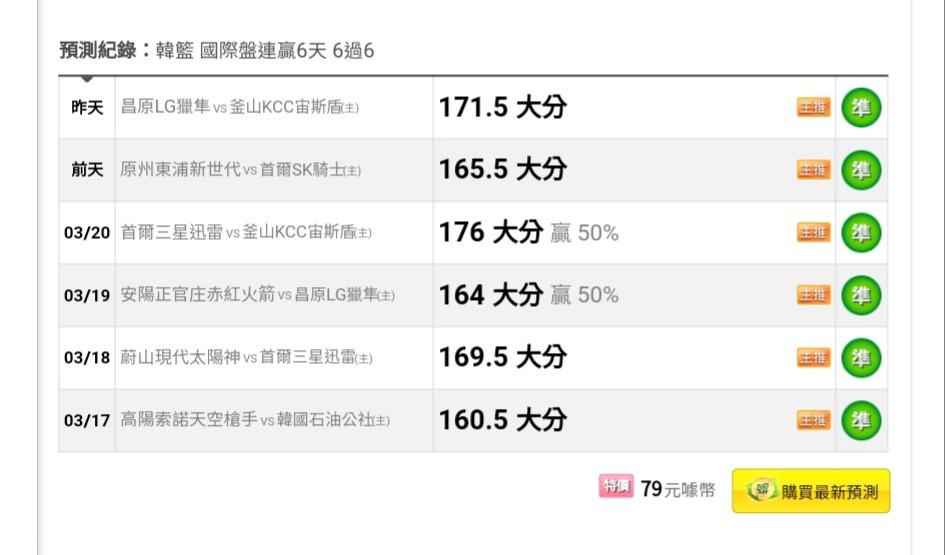This screenshot has height=555, width=945.
Task: Click green 準 icon for 03/17 game
Action: tap(860, 420)
